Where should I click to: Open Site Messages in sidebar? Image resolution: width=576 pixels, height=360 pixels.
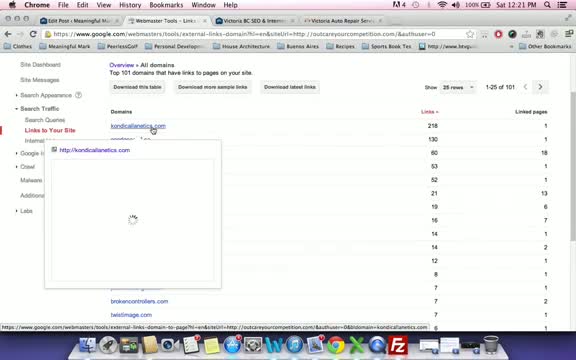(40, 80)
